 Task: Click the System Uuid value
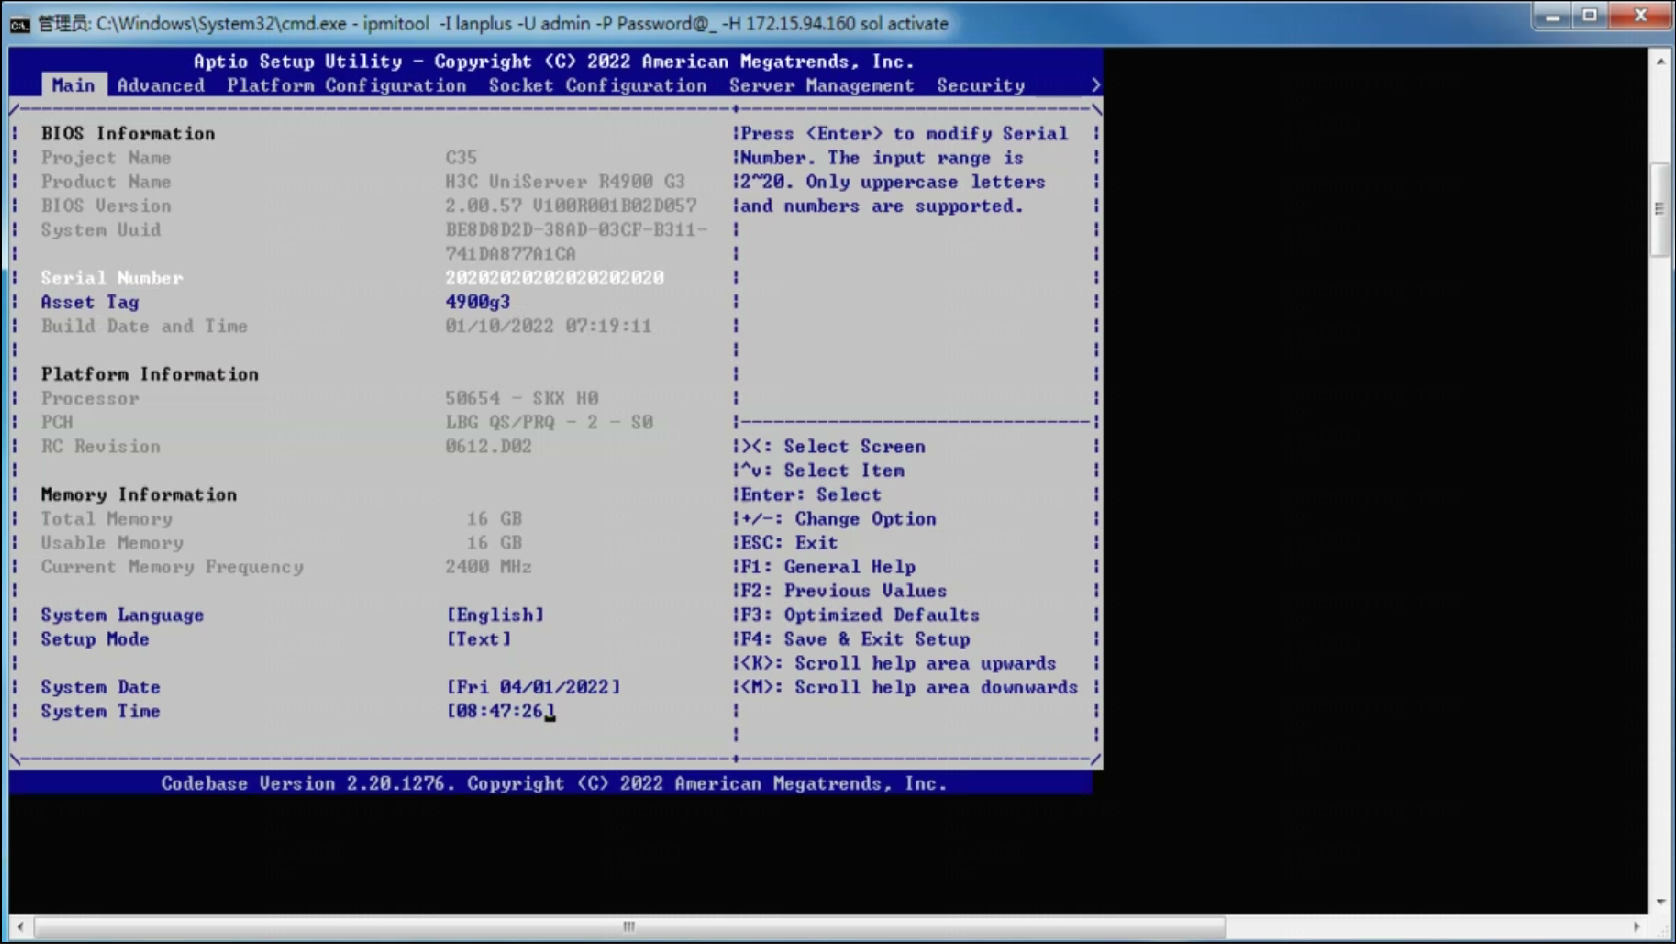click(576, 242)
